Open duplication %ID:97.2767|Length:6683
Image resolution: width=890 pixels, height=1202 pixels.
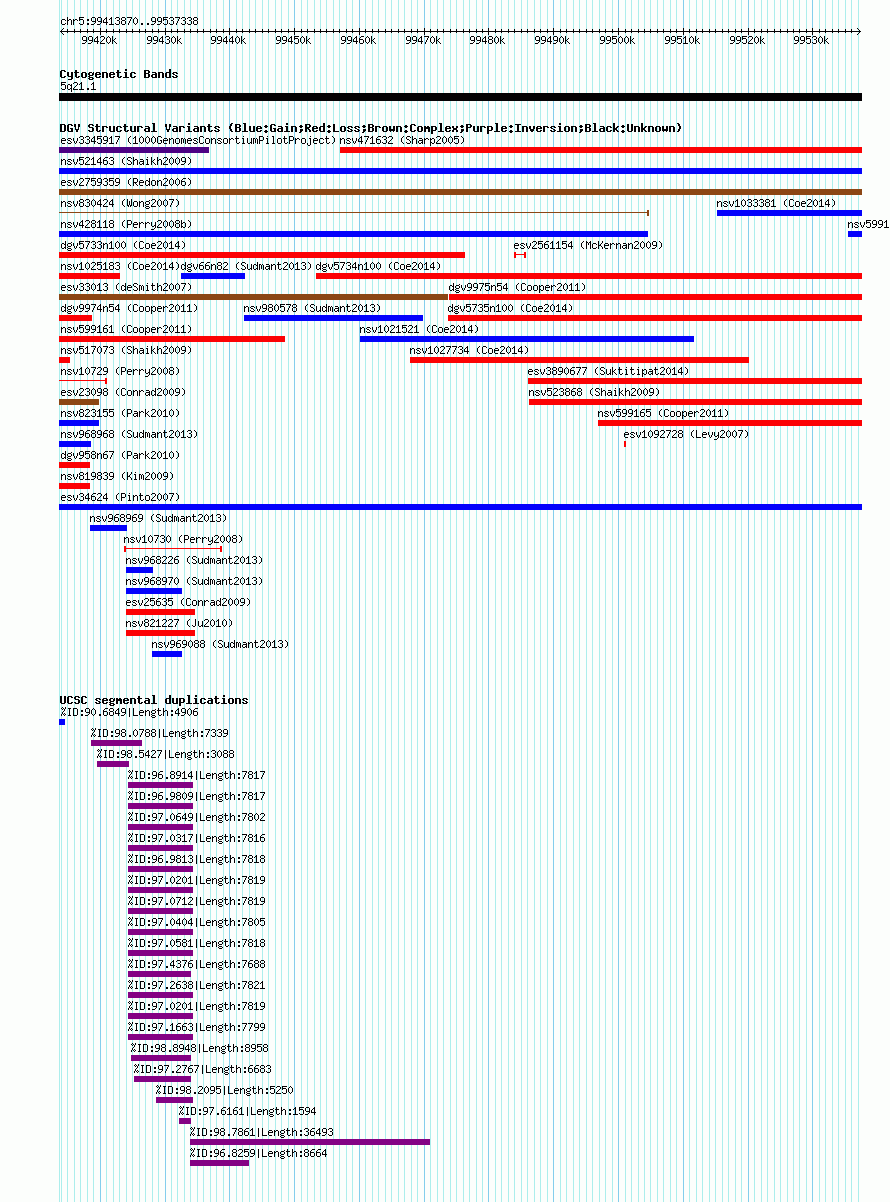(x=164, y=1079)
